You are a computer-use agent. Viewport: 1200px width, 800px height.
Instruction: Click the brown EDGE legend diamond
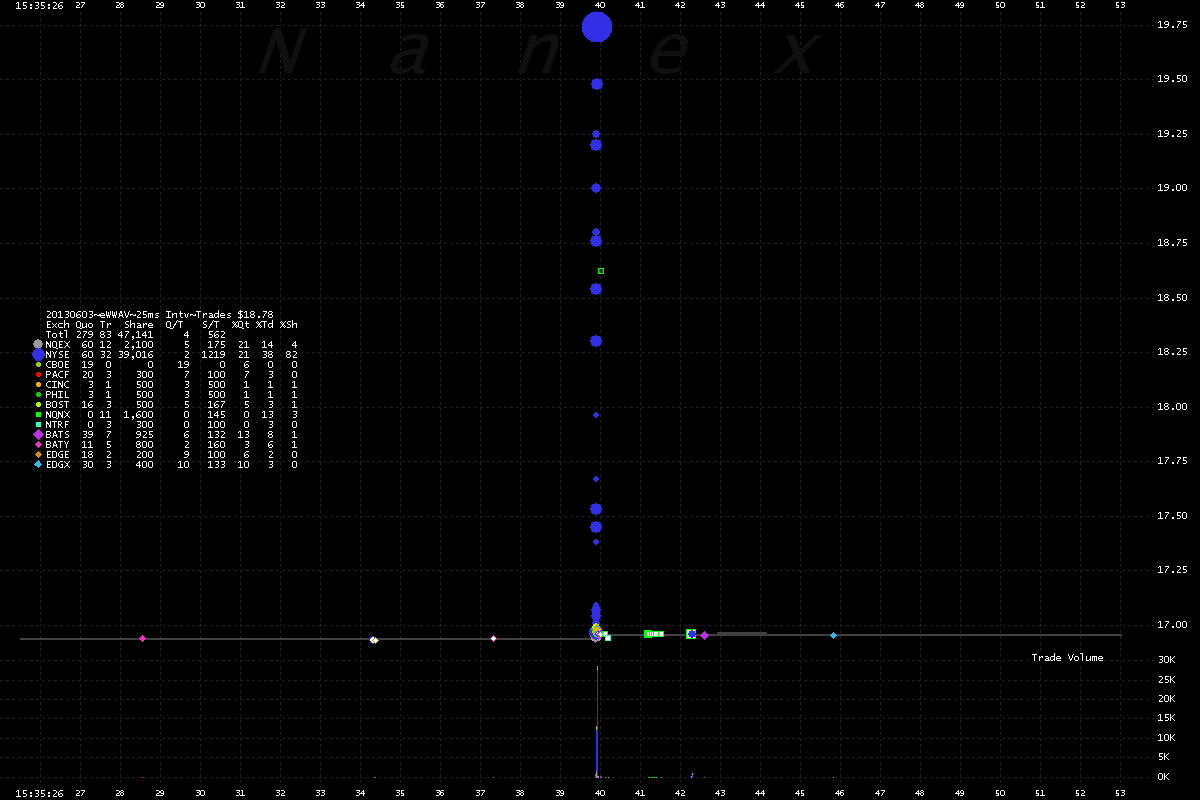coord(38,454)
